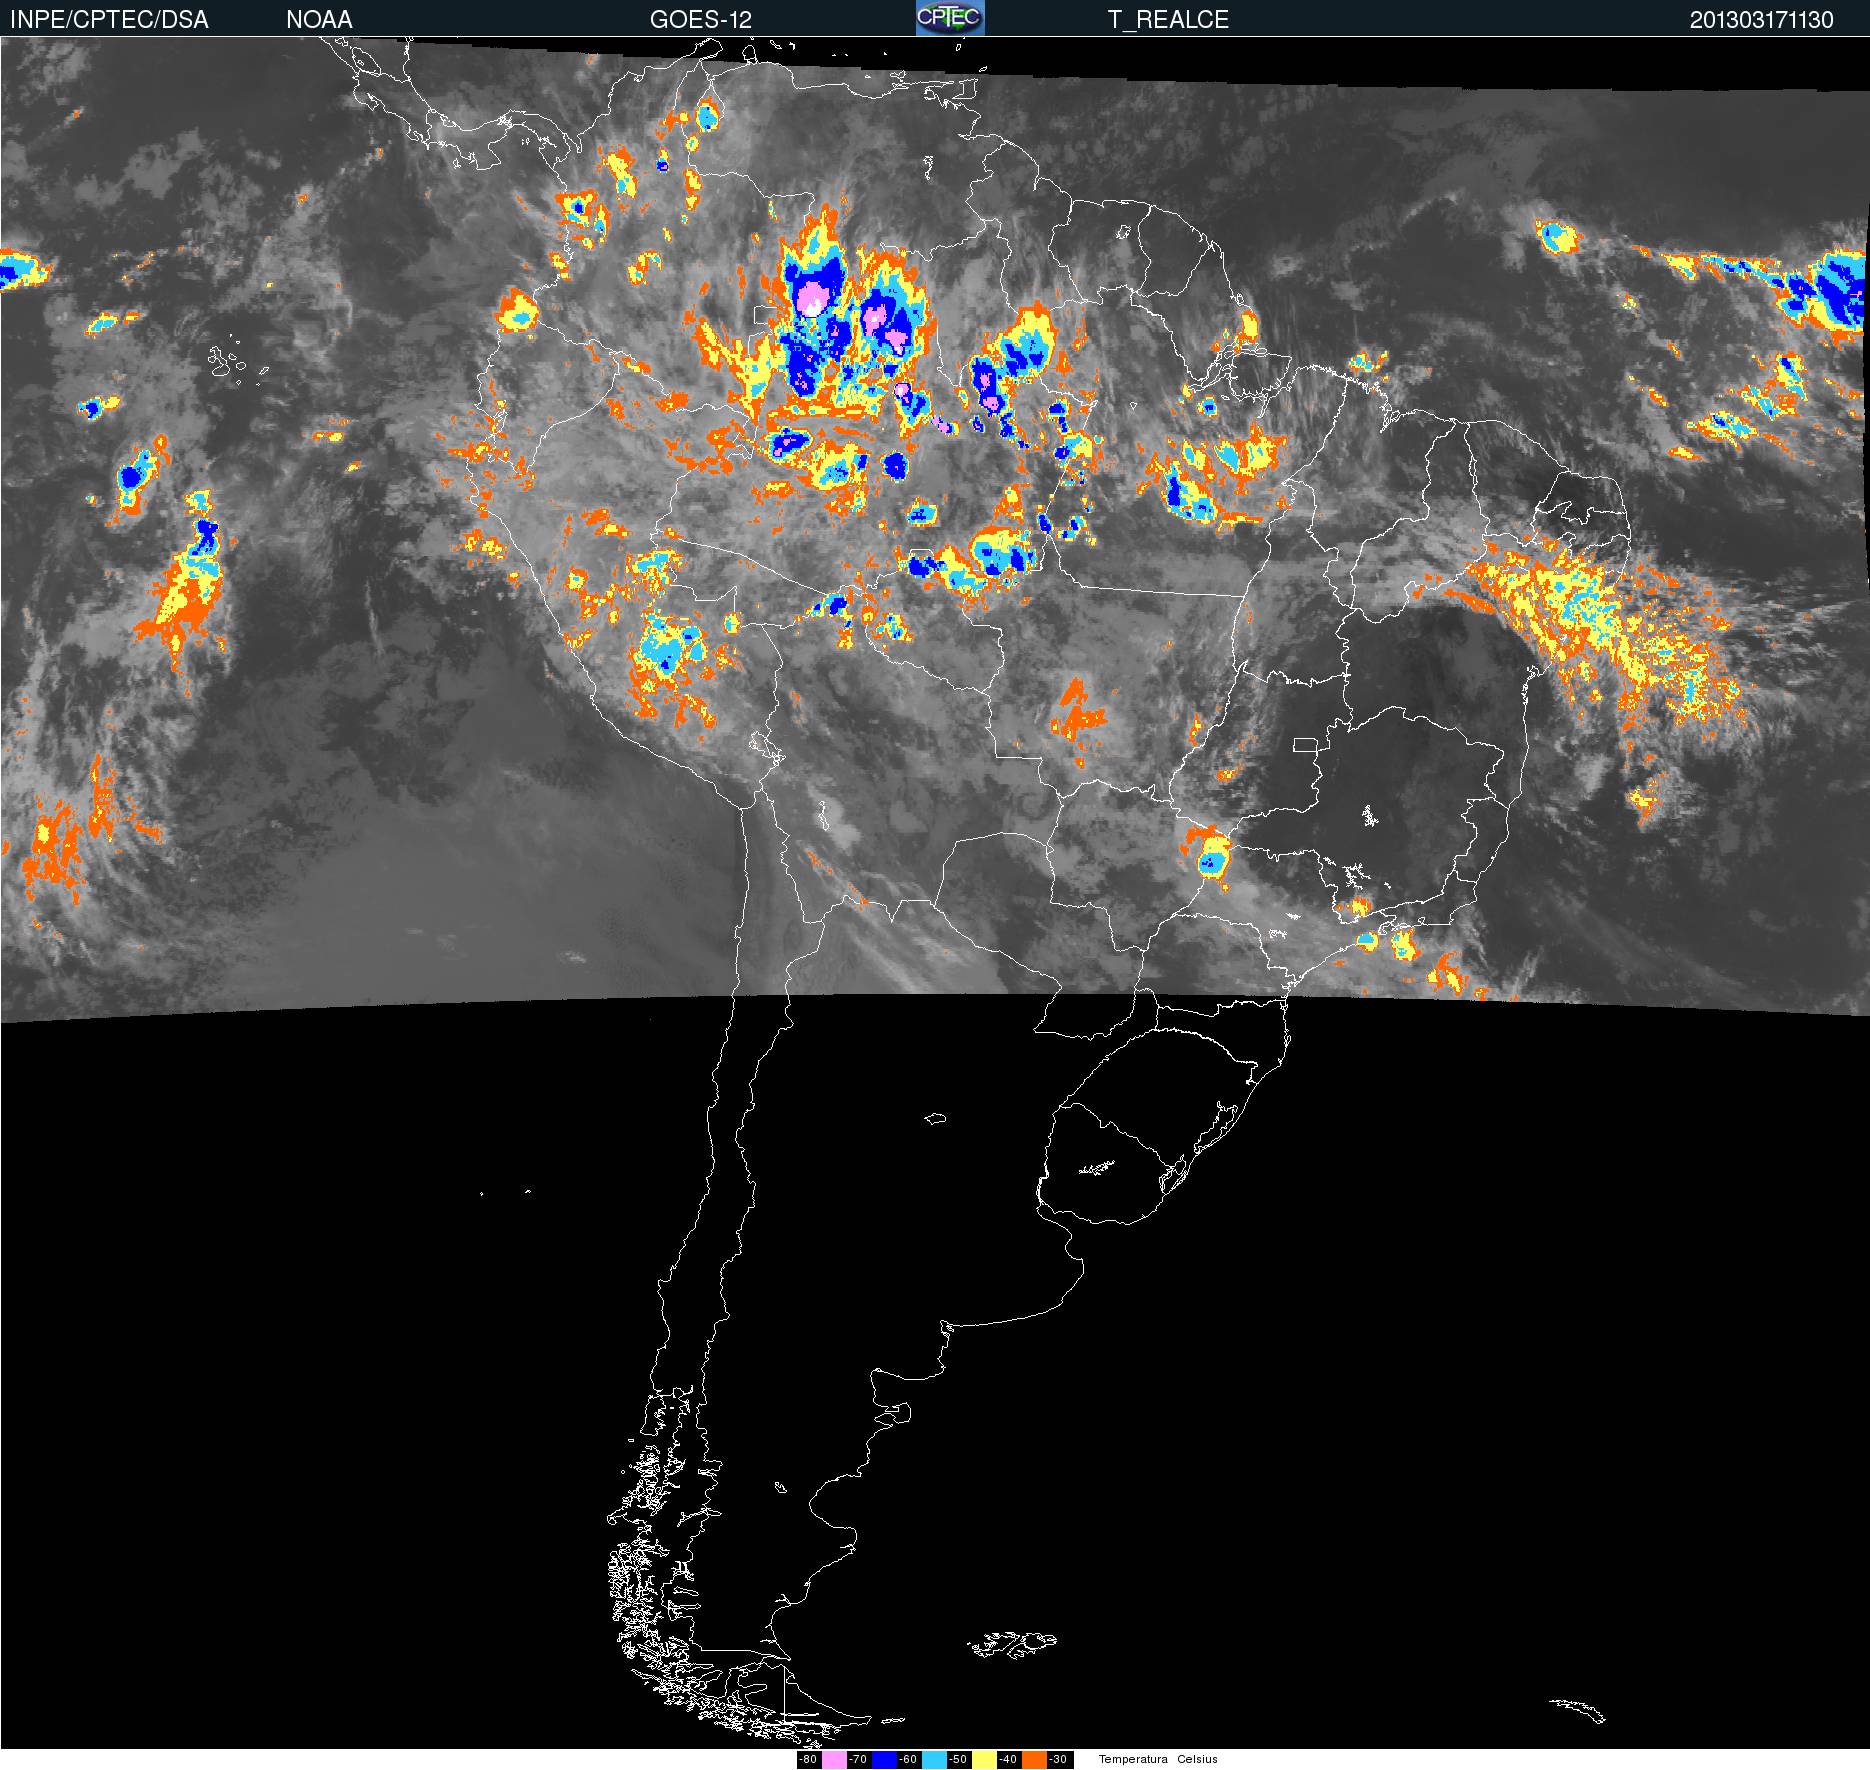Click the -80 legend value
Image resolution: width=1870 pixels, height=1770 pixels.
click(x=808, y=1760)
